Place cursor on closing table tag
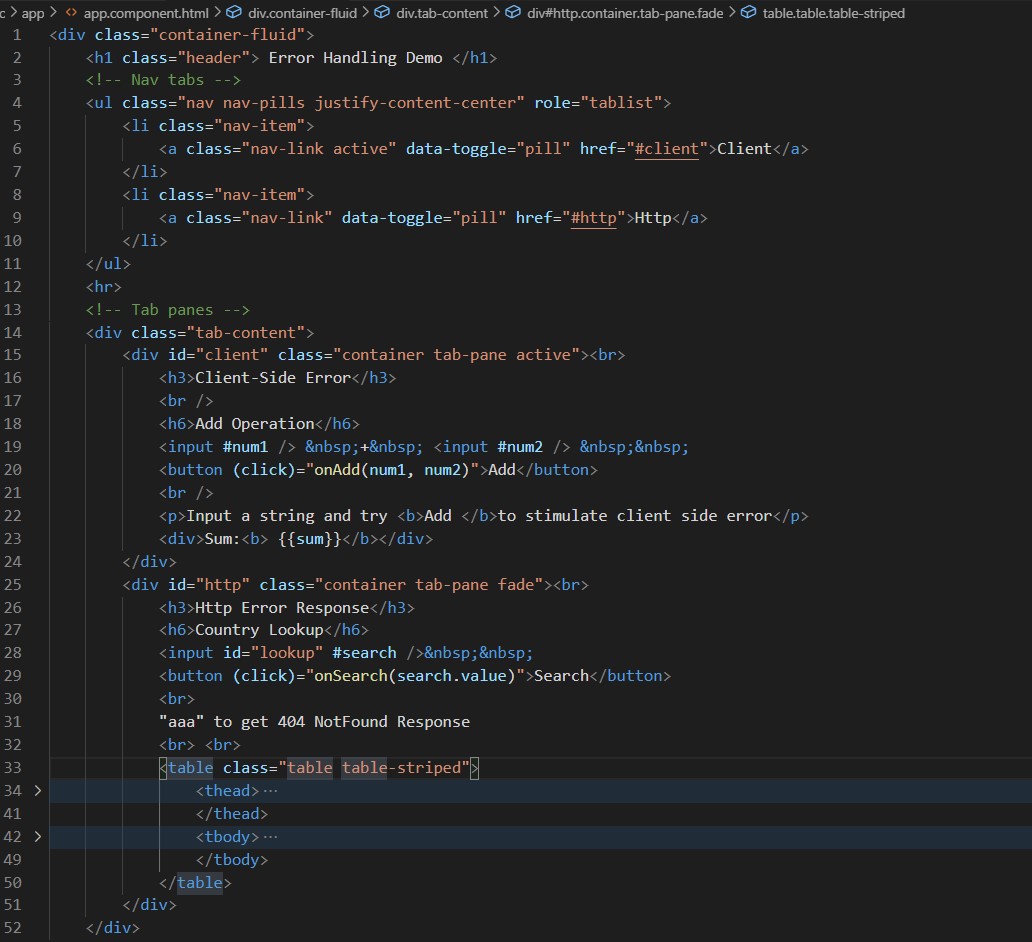The image size is (1032, 942). [x=198, y=883]
